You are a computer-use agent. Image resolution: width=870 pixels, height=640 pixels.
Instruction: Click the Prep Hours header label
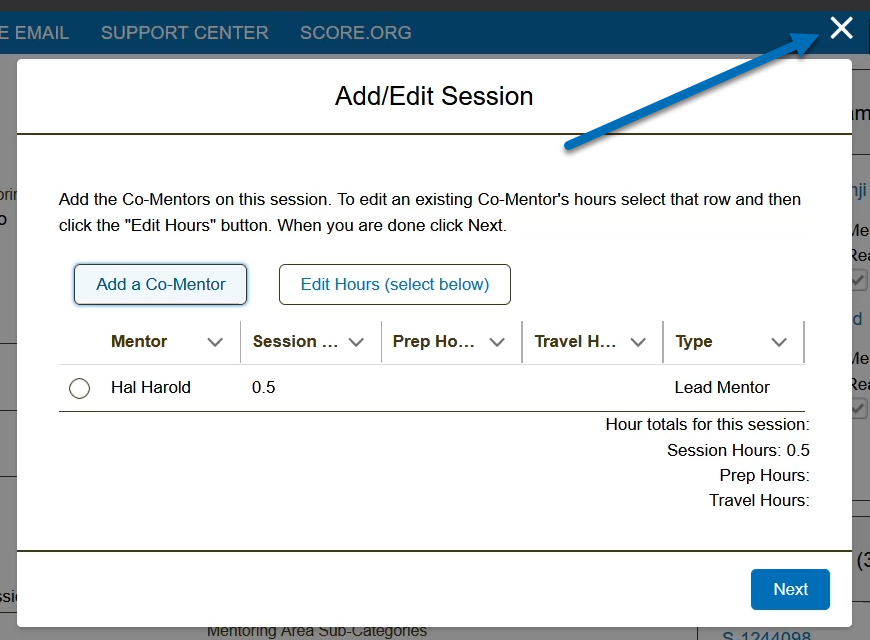click(x=433, y=341)
